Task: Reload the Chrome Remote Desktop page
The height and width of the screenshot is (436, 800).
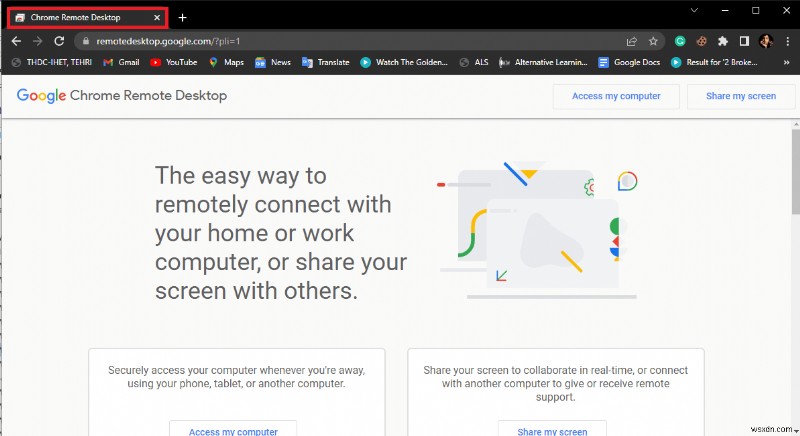Action: (59, 41)
